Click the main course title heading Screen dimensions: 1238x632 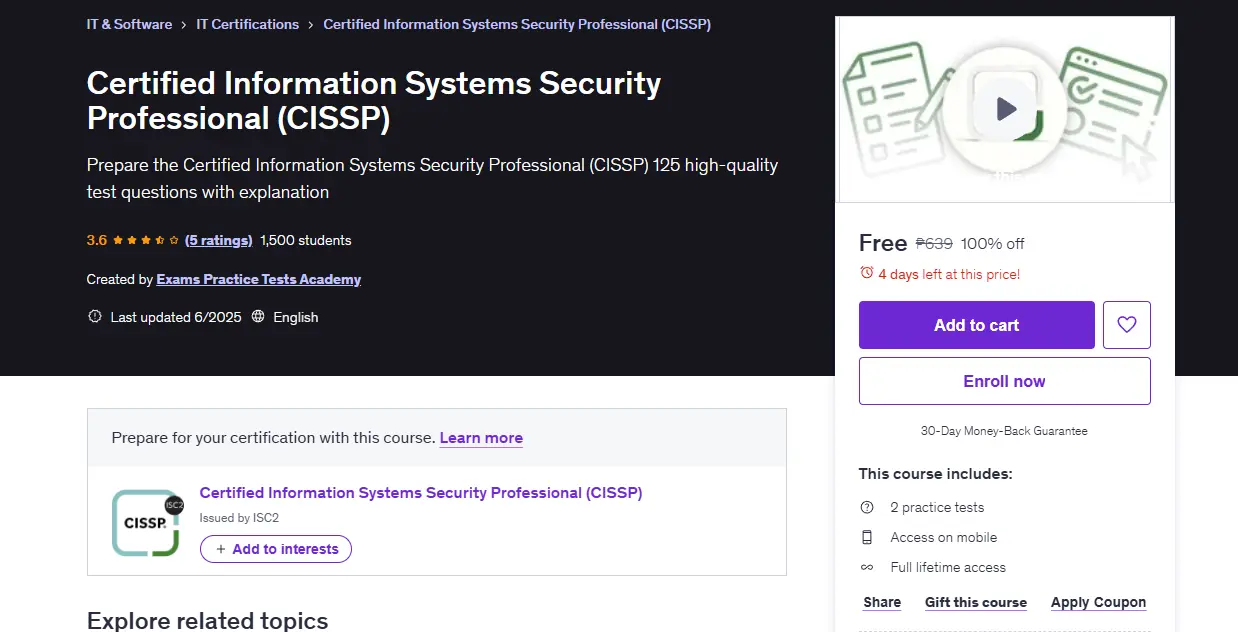[x=374, y=100]
